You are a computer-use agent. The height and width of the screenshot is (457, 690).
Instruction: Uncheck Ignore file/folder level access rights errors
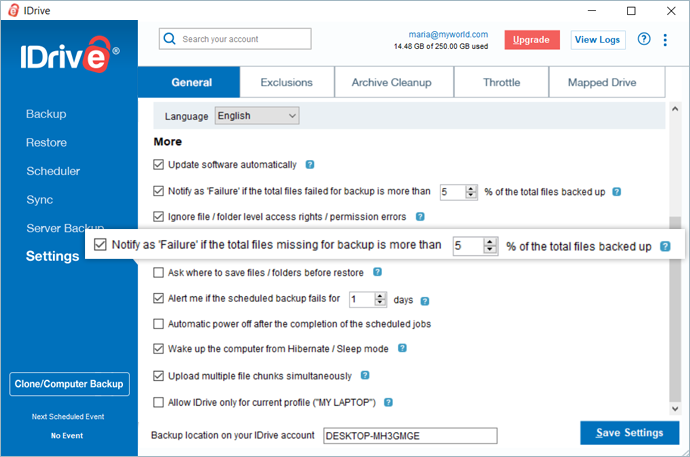pos(158,216)
